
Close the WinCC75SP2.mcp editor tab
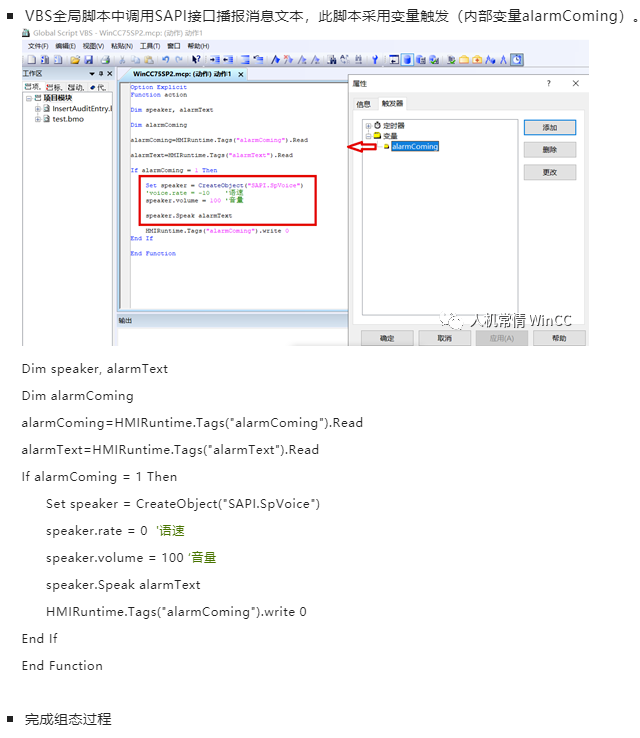click(x=241, y=74)
